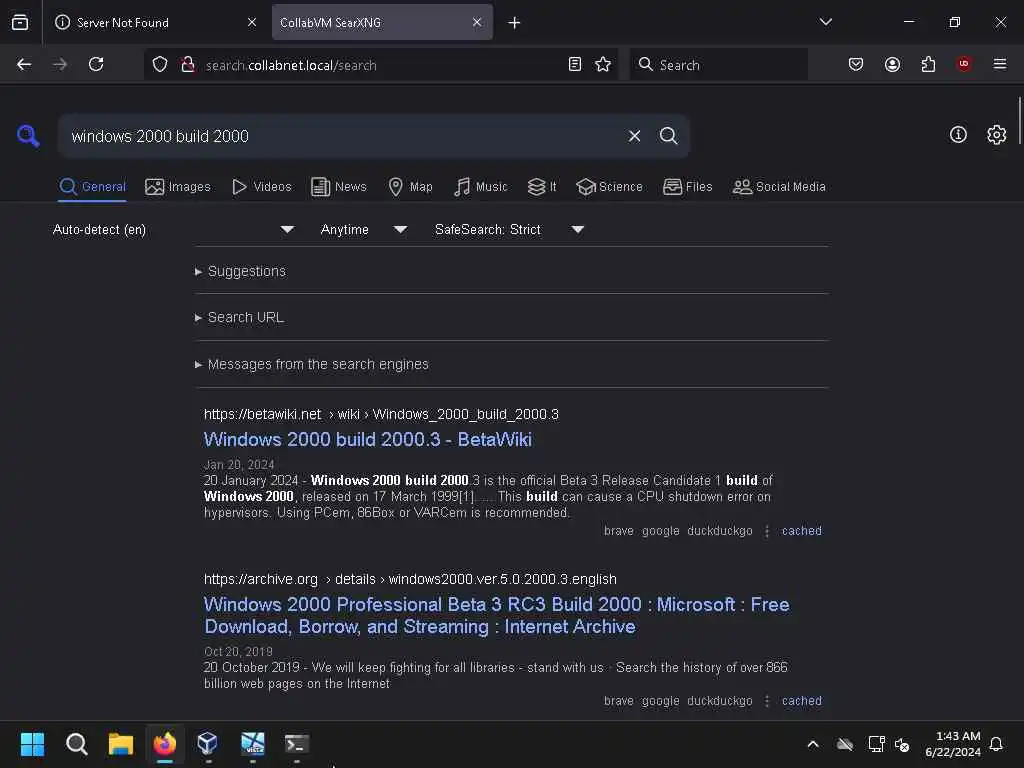Screen dimensions: 1024x768
Task: Close the Server Not Found tab
Action: tap(252, 22)
